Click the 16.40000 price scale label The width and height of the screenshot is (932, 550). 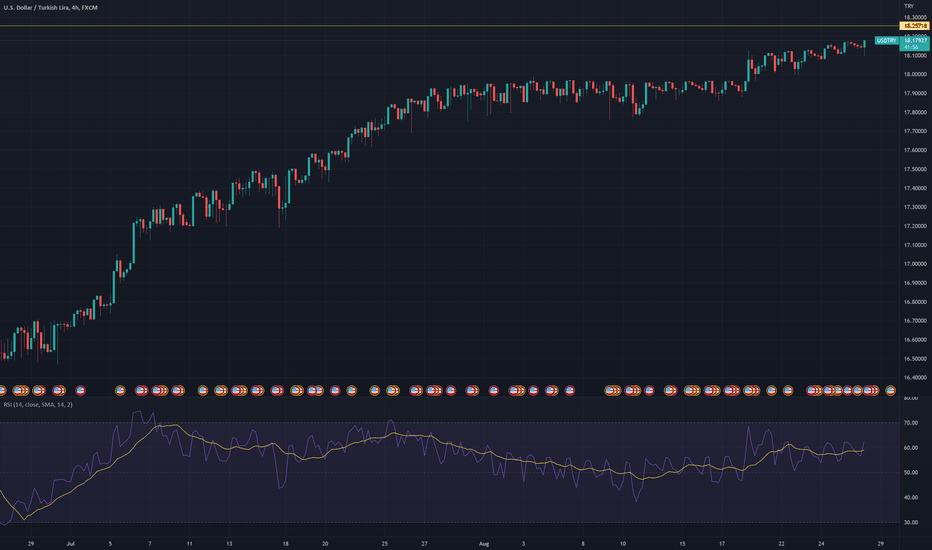point(915,378)
